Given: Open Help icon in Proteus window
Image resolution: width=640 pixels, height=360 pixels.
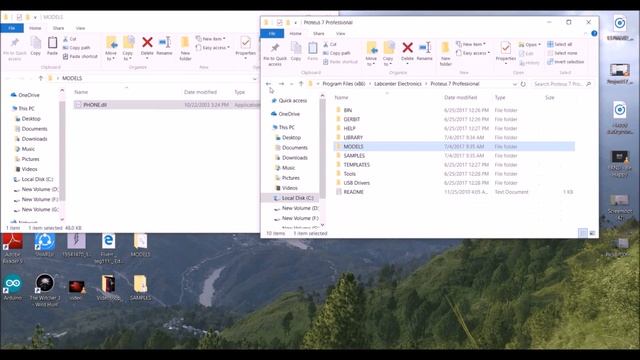Looking at the screenshot, I should coord(594,33).
